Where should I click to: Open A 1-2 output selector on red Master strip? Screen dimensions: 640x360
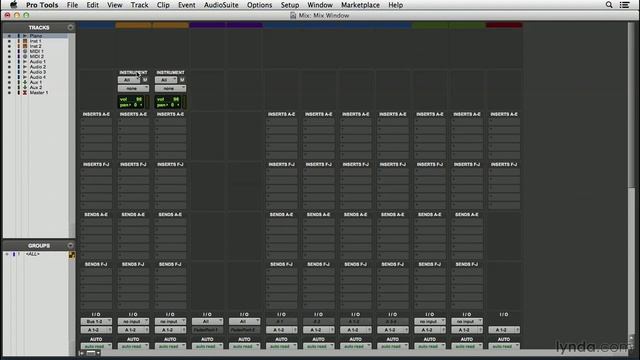point(504,330)
